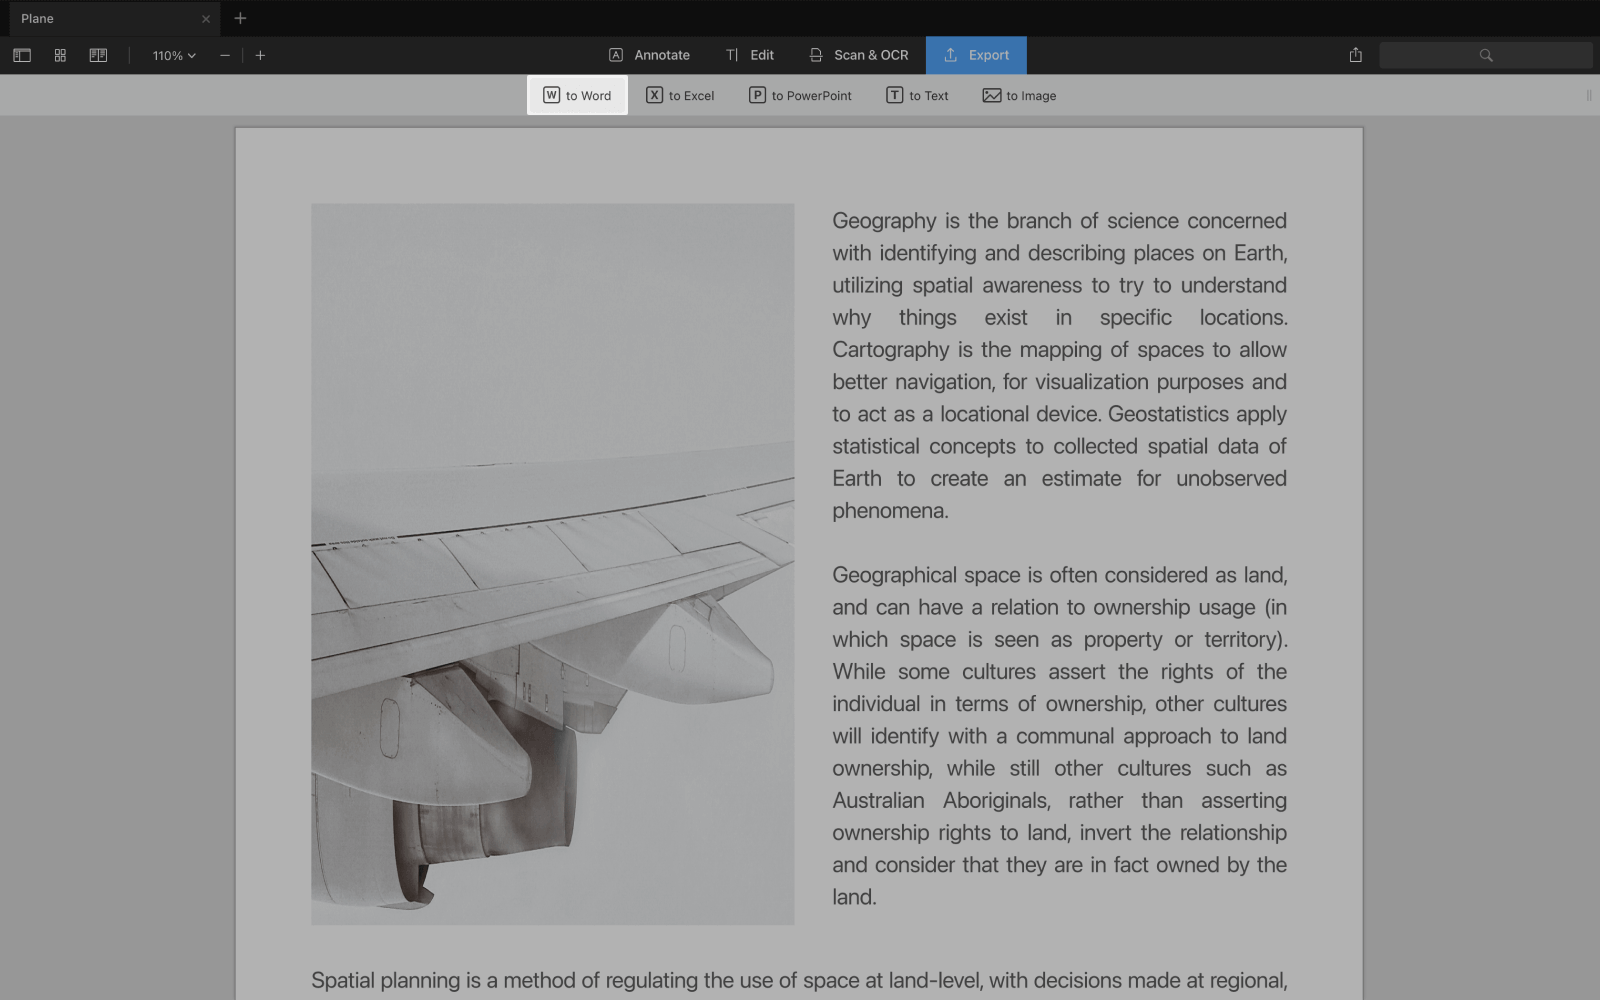The image size is (1600, 1000).
Task: Export the document to PowerPoint
Action: [x=800, y=95]
